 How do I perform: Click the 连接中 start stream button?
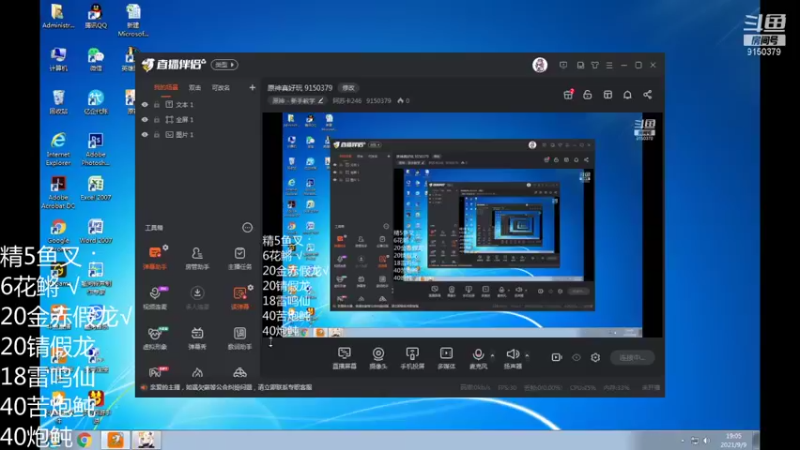coord(632,358)
